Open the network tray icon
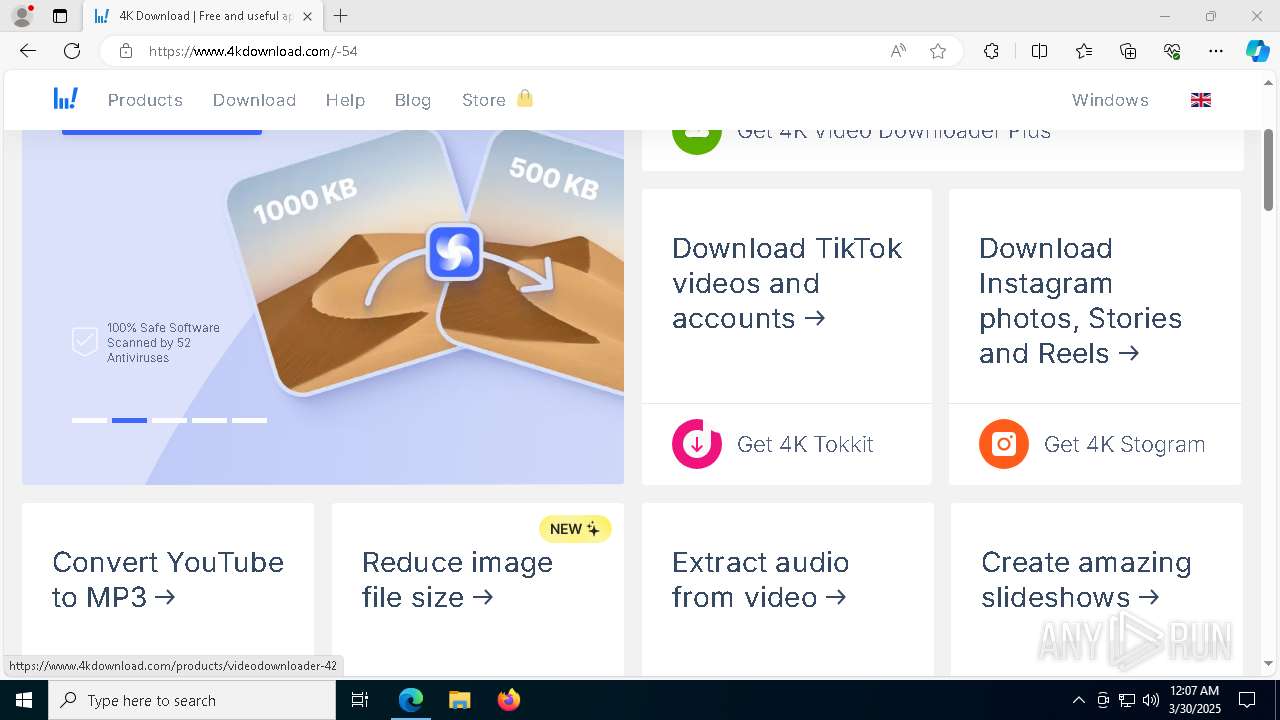This screenshot has height=720, width=1280. [x=1127, y=700]
